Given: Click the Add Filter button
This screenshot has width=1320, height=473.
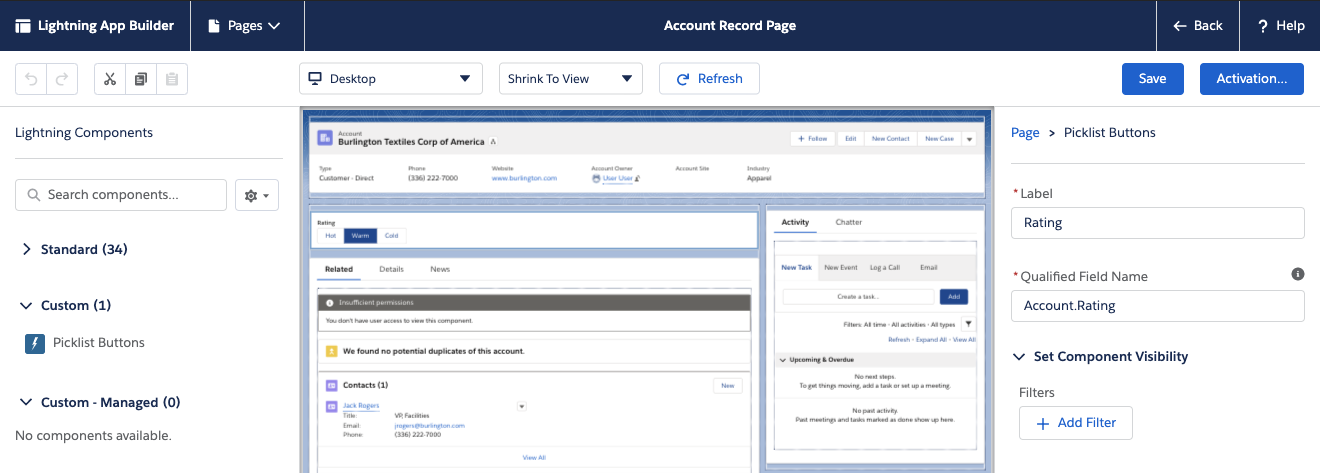Looking at the screenshot, I should point(1075,423).
